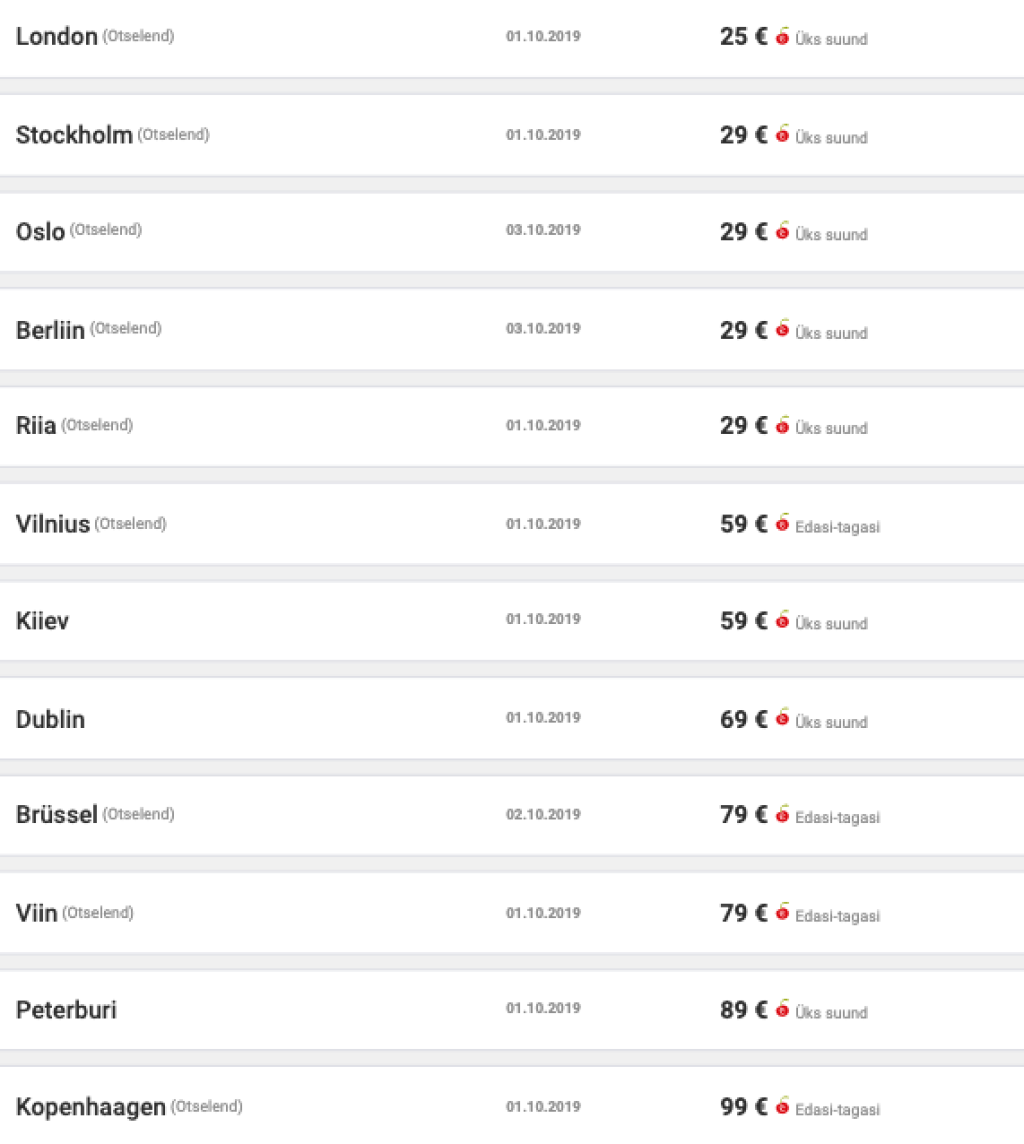
Task: Click the cherry icon in London row
Action: click(x=782, y=37)
